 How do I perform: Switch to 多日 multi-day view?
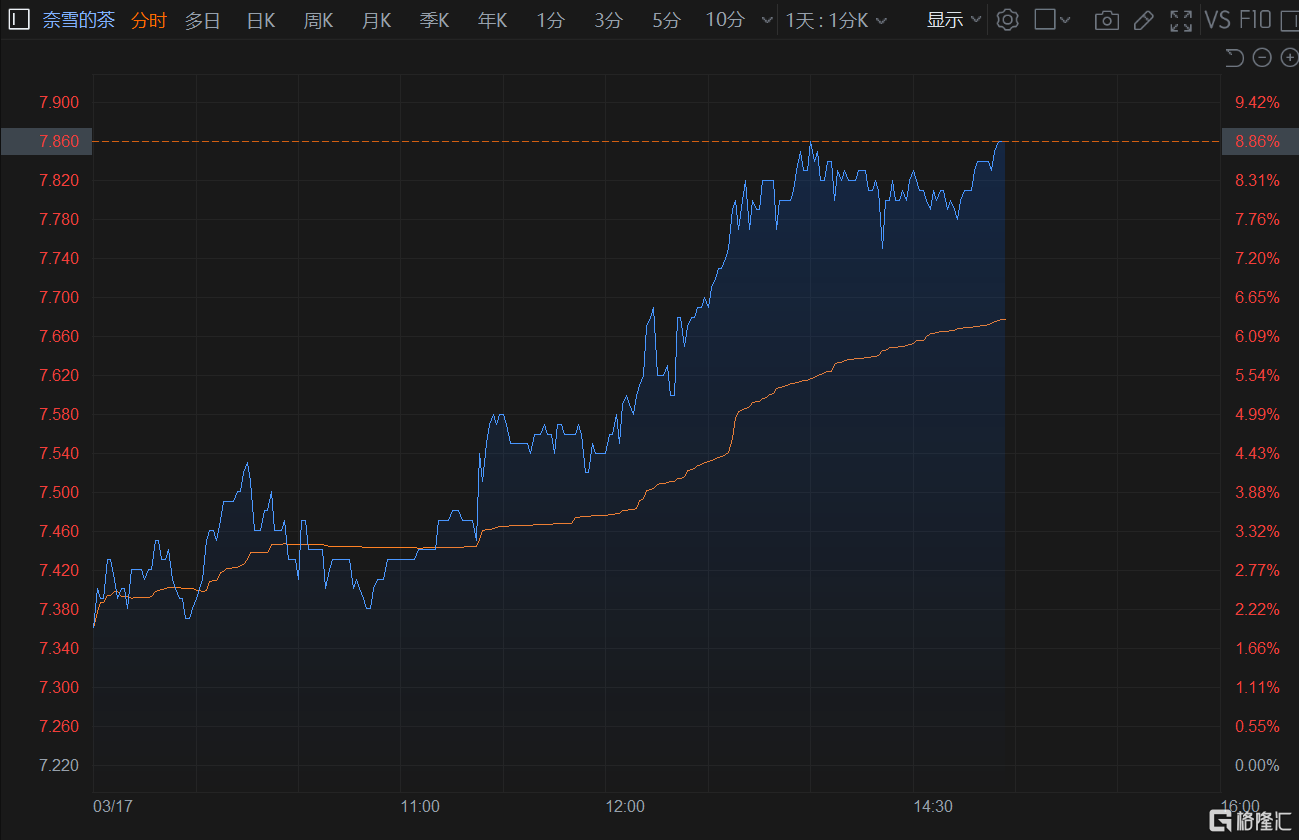(x=202, y=20)
